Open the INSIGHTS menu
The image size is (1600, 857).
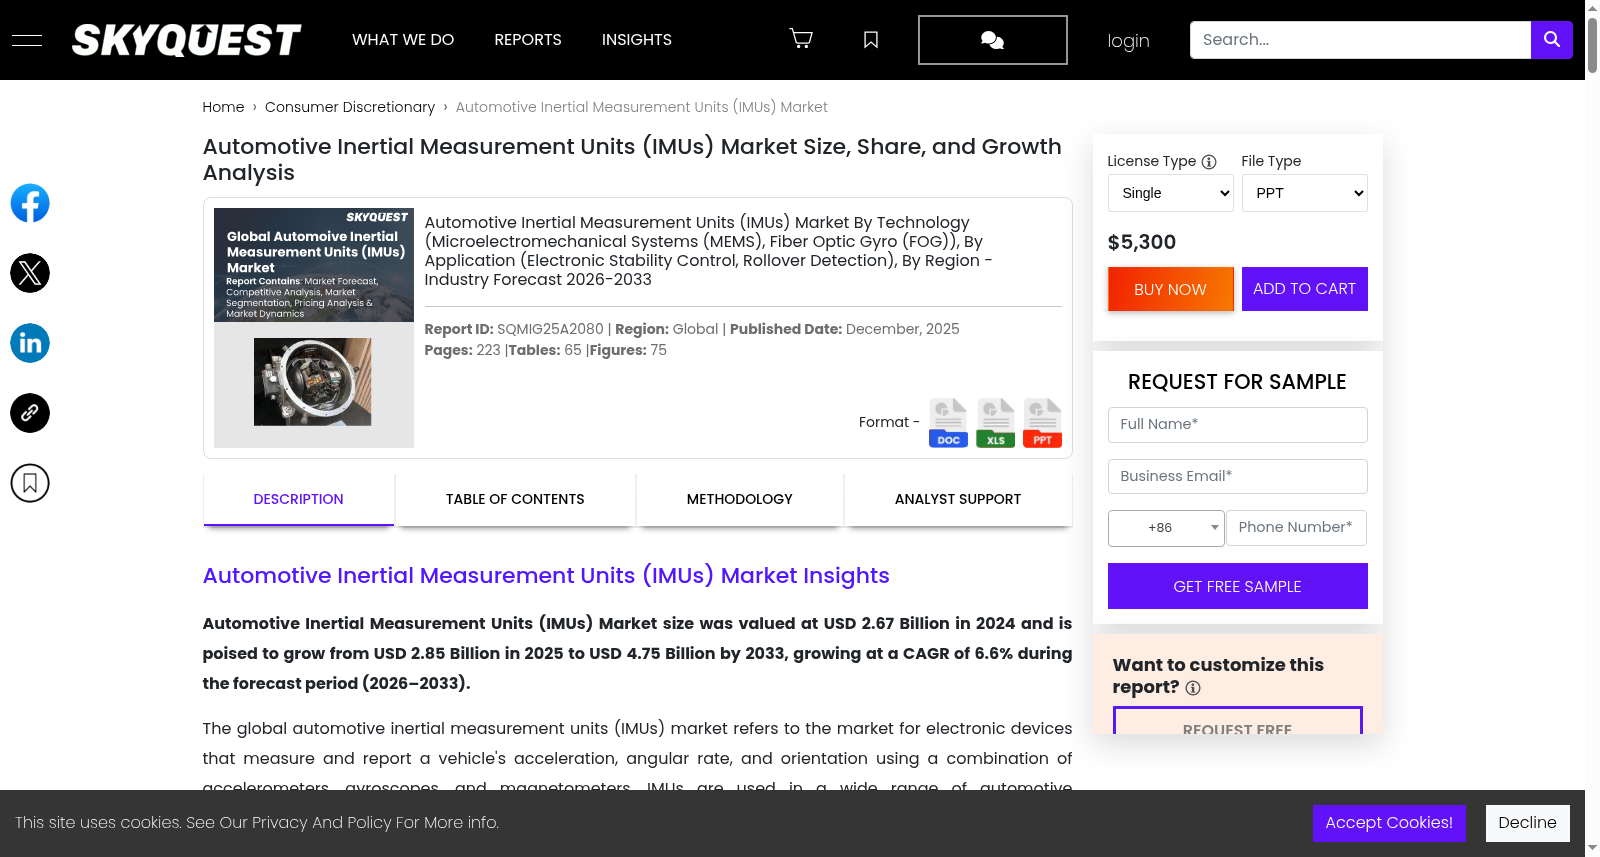pyautogui.click(x=637, y=40)
